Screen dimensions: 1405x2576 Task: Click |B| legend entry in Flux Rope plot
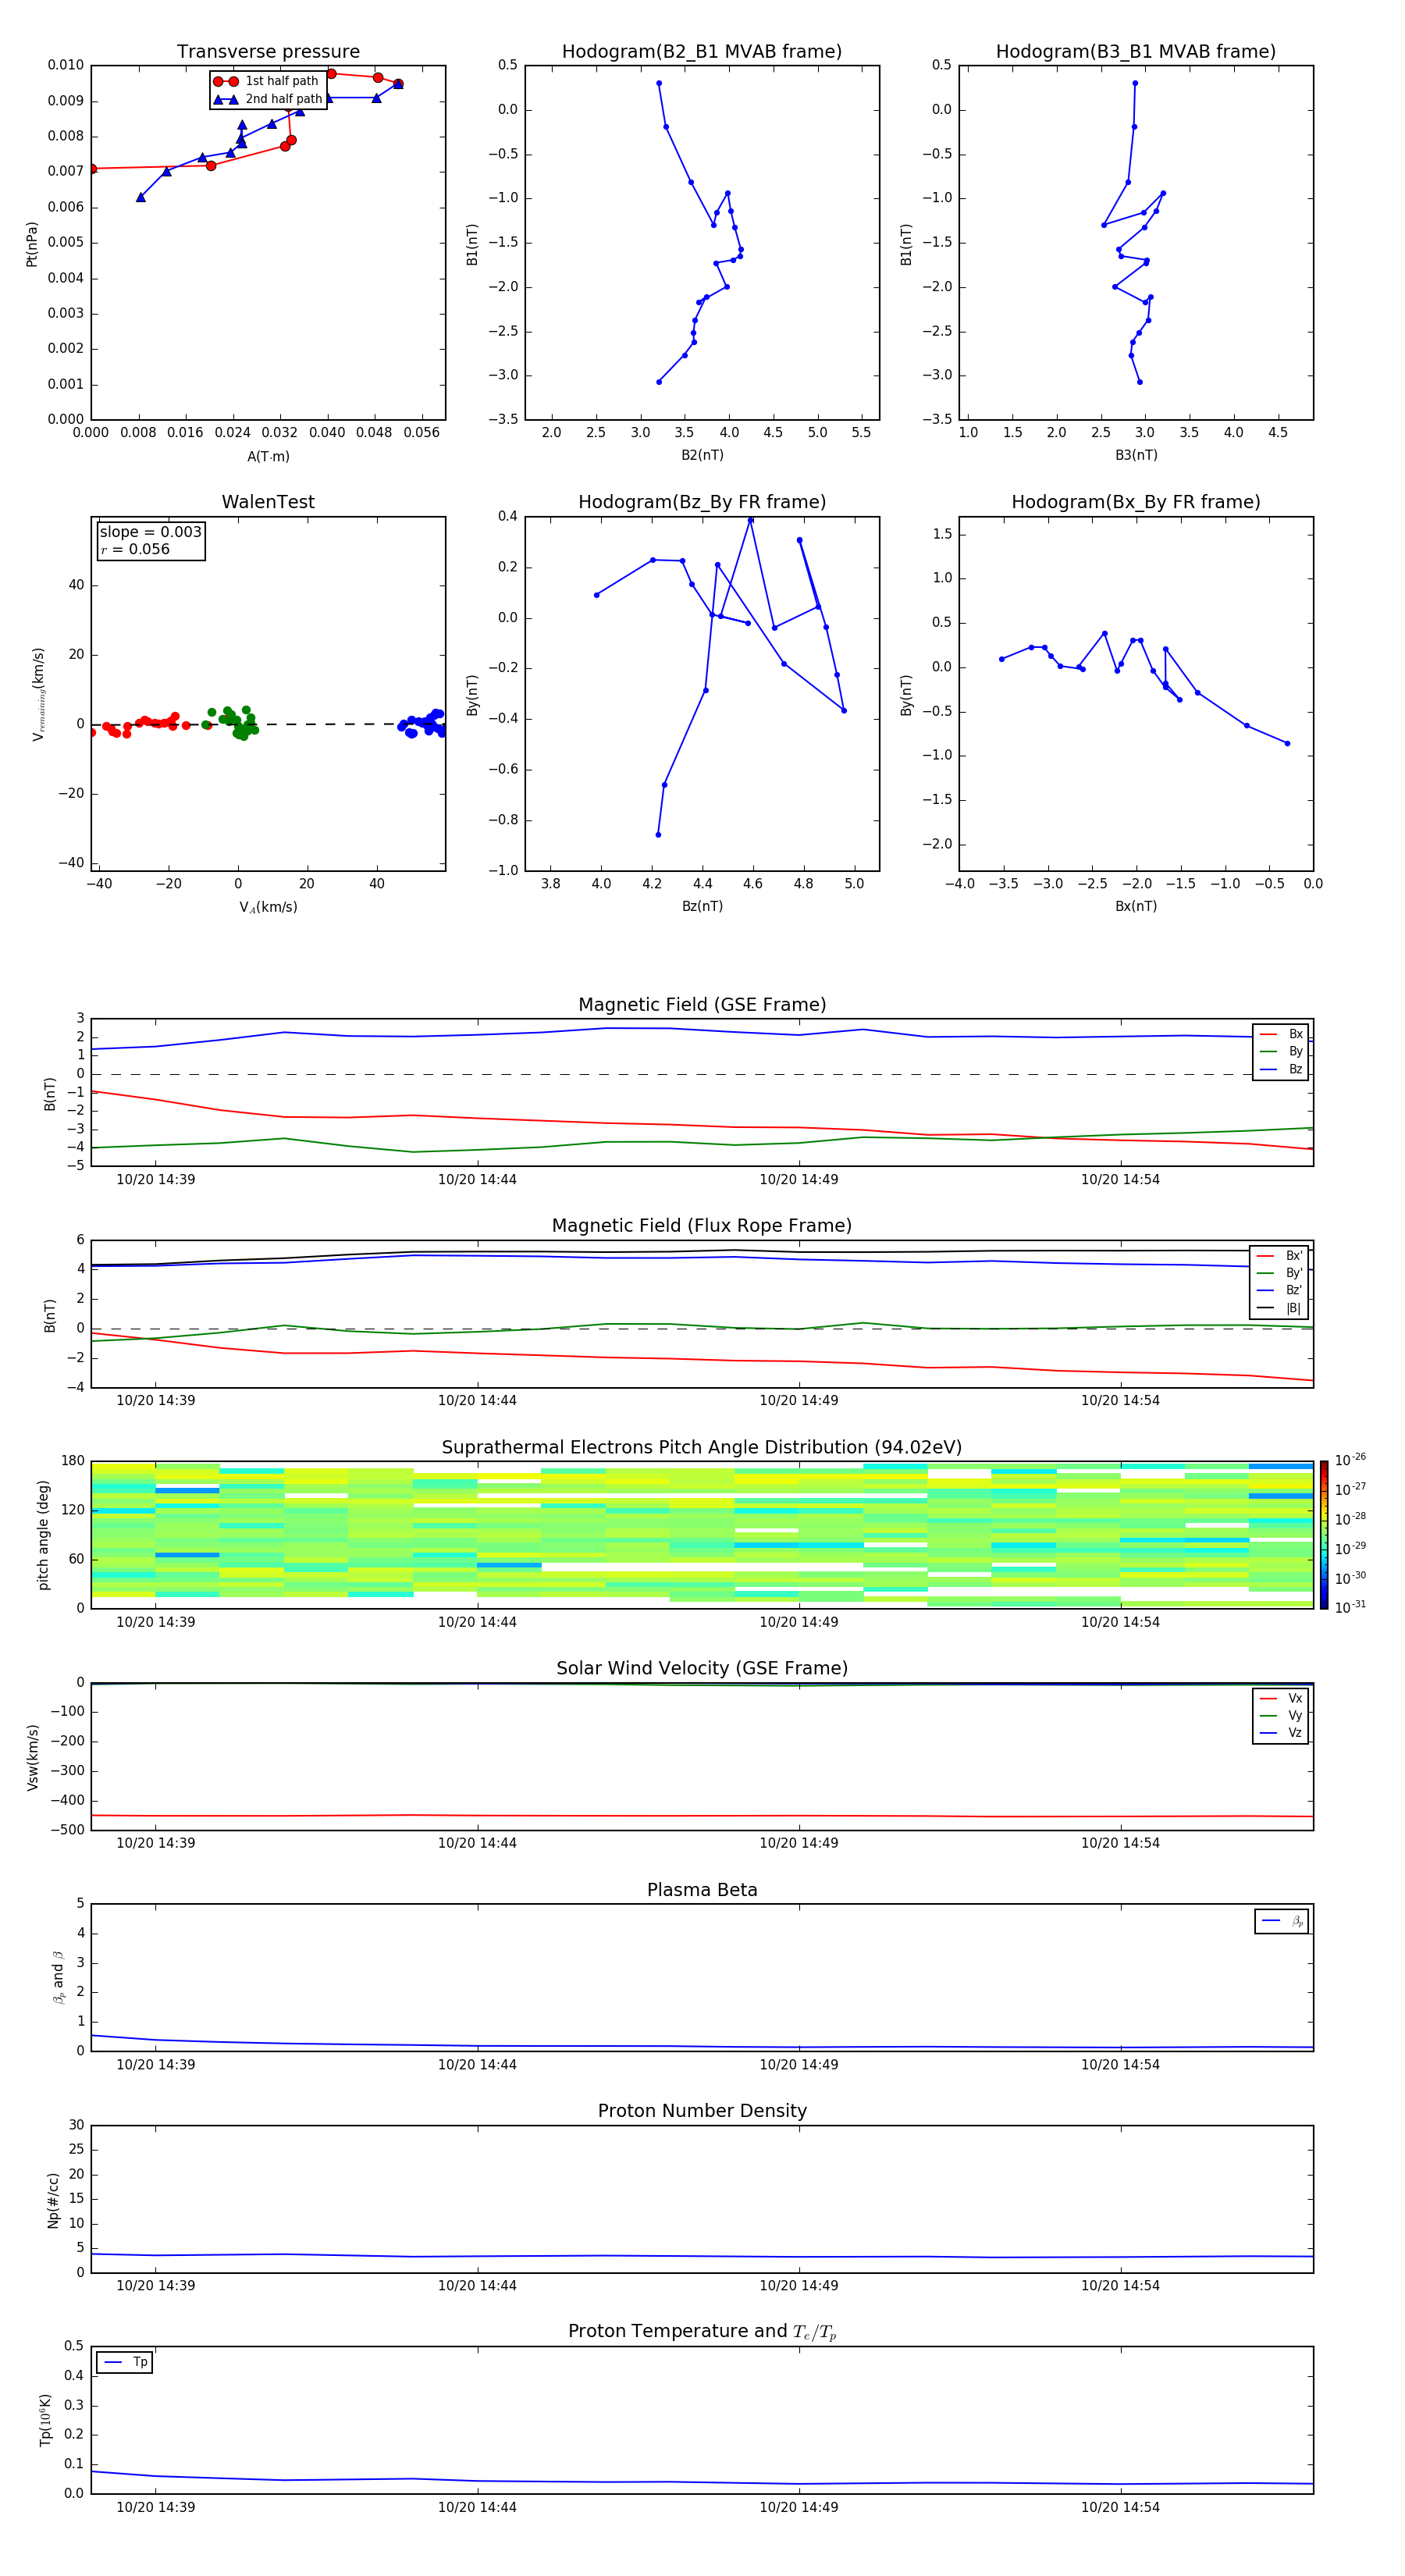click(x=1279, y=1308)
